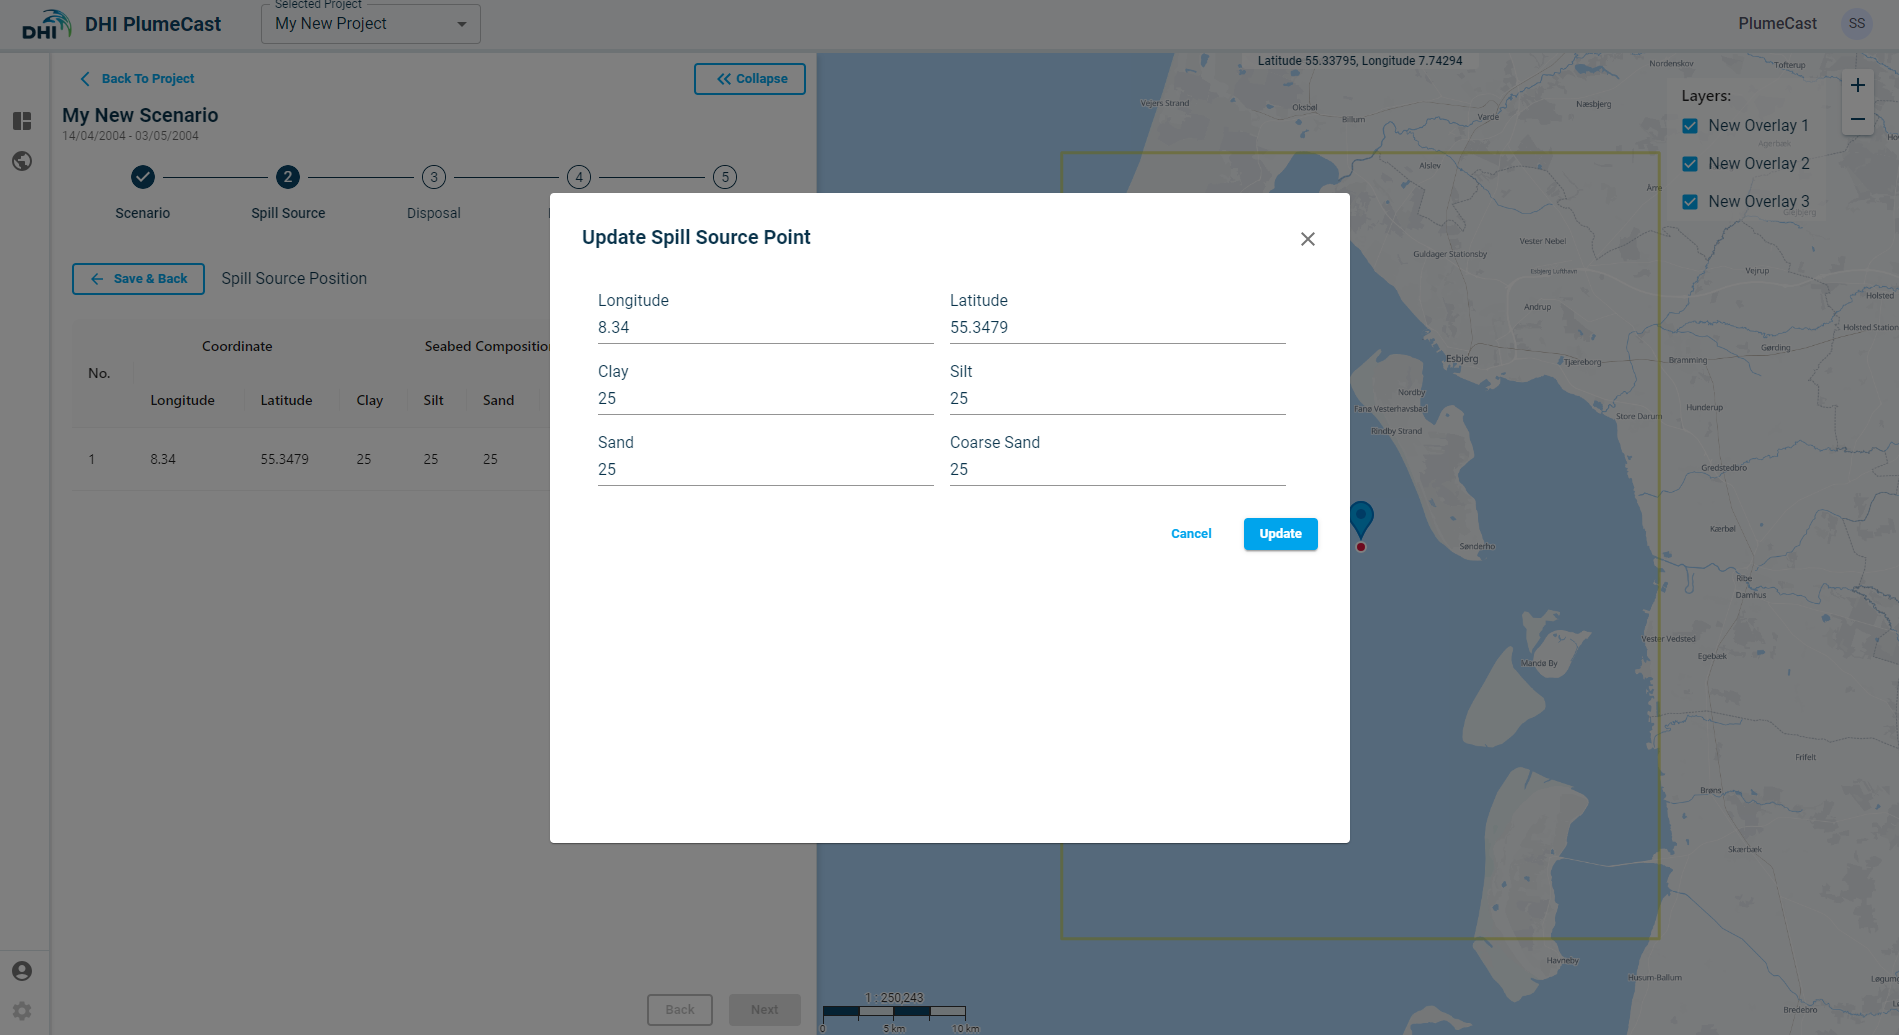Close the Update Spill Source Point dialog
Viewport: 1899px width, 1035px height.
coord(1307,239)
